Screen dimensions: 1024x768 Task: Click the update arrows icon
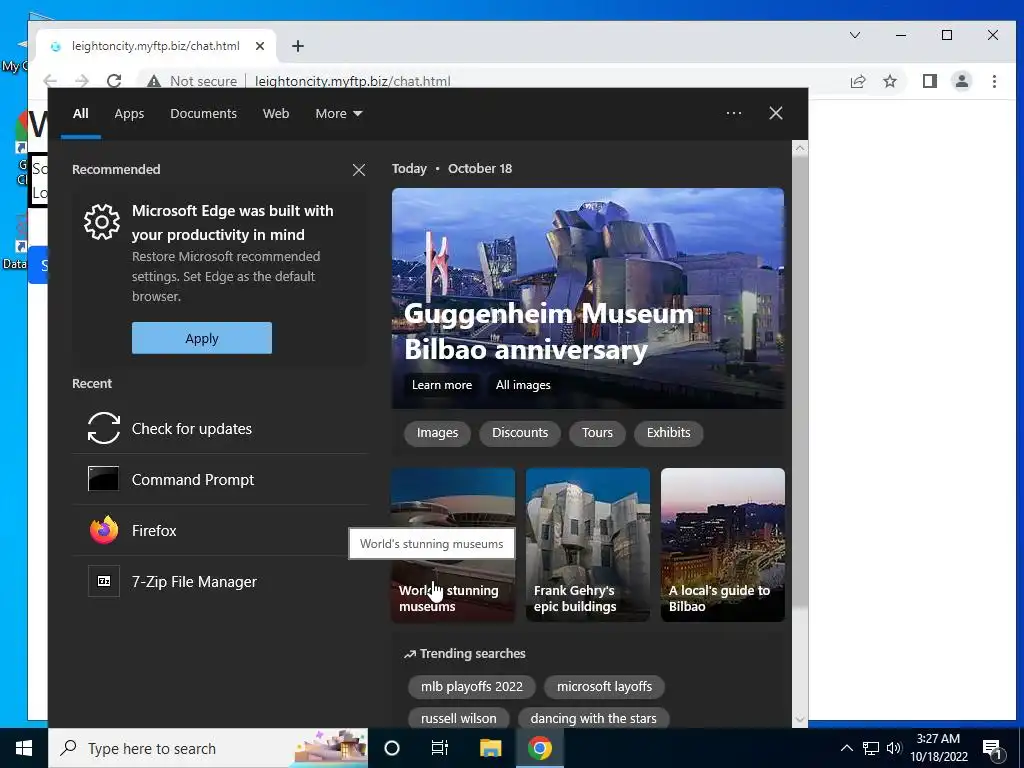pyautogui.click(x=104, y=428)
